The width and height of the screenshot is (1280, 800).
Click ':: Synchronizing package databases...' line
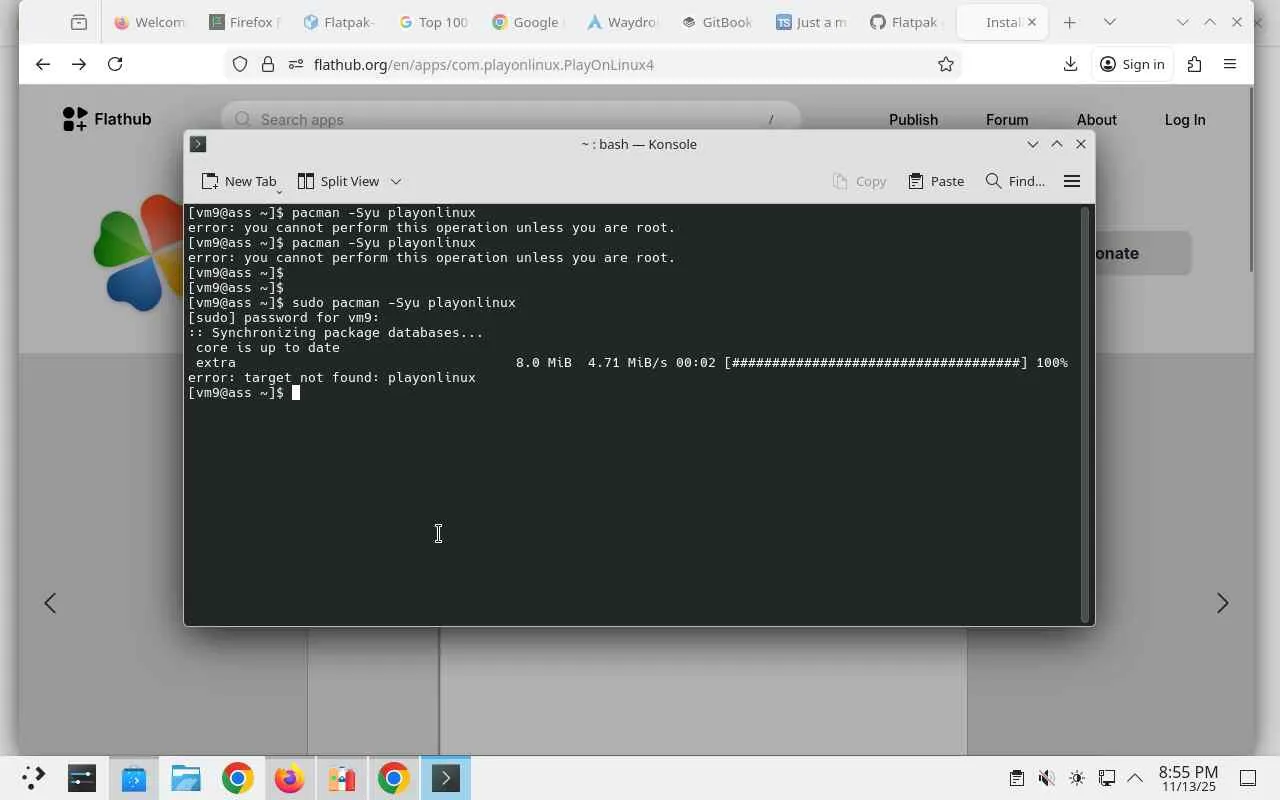click(x=336, y=333)
